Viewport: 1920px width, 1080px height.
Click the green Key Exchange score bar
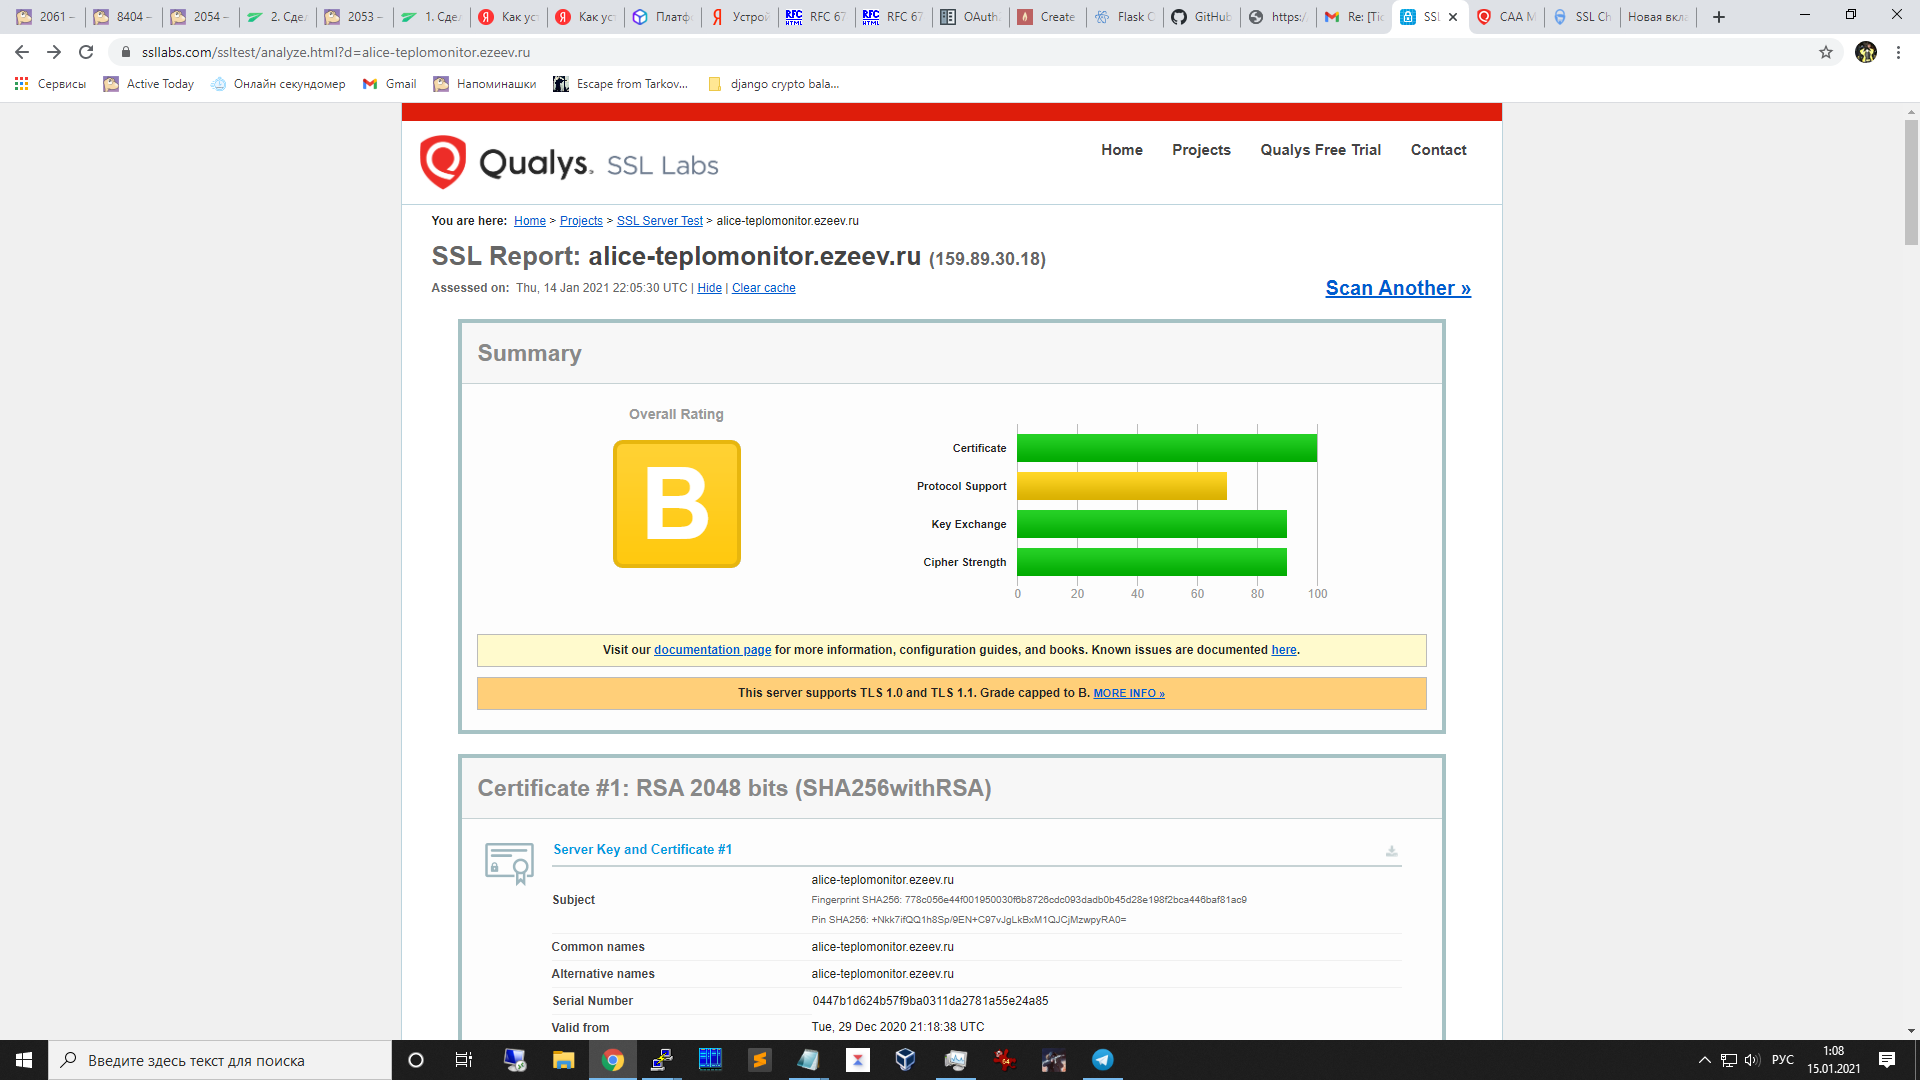pyautogui.click(x=1152, y=524)
